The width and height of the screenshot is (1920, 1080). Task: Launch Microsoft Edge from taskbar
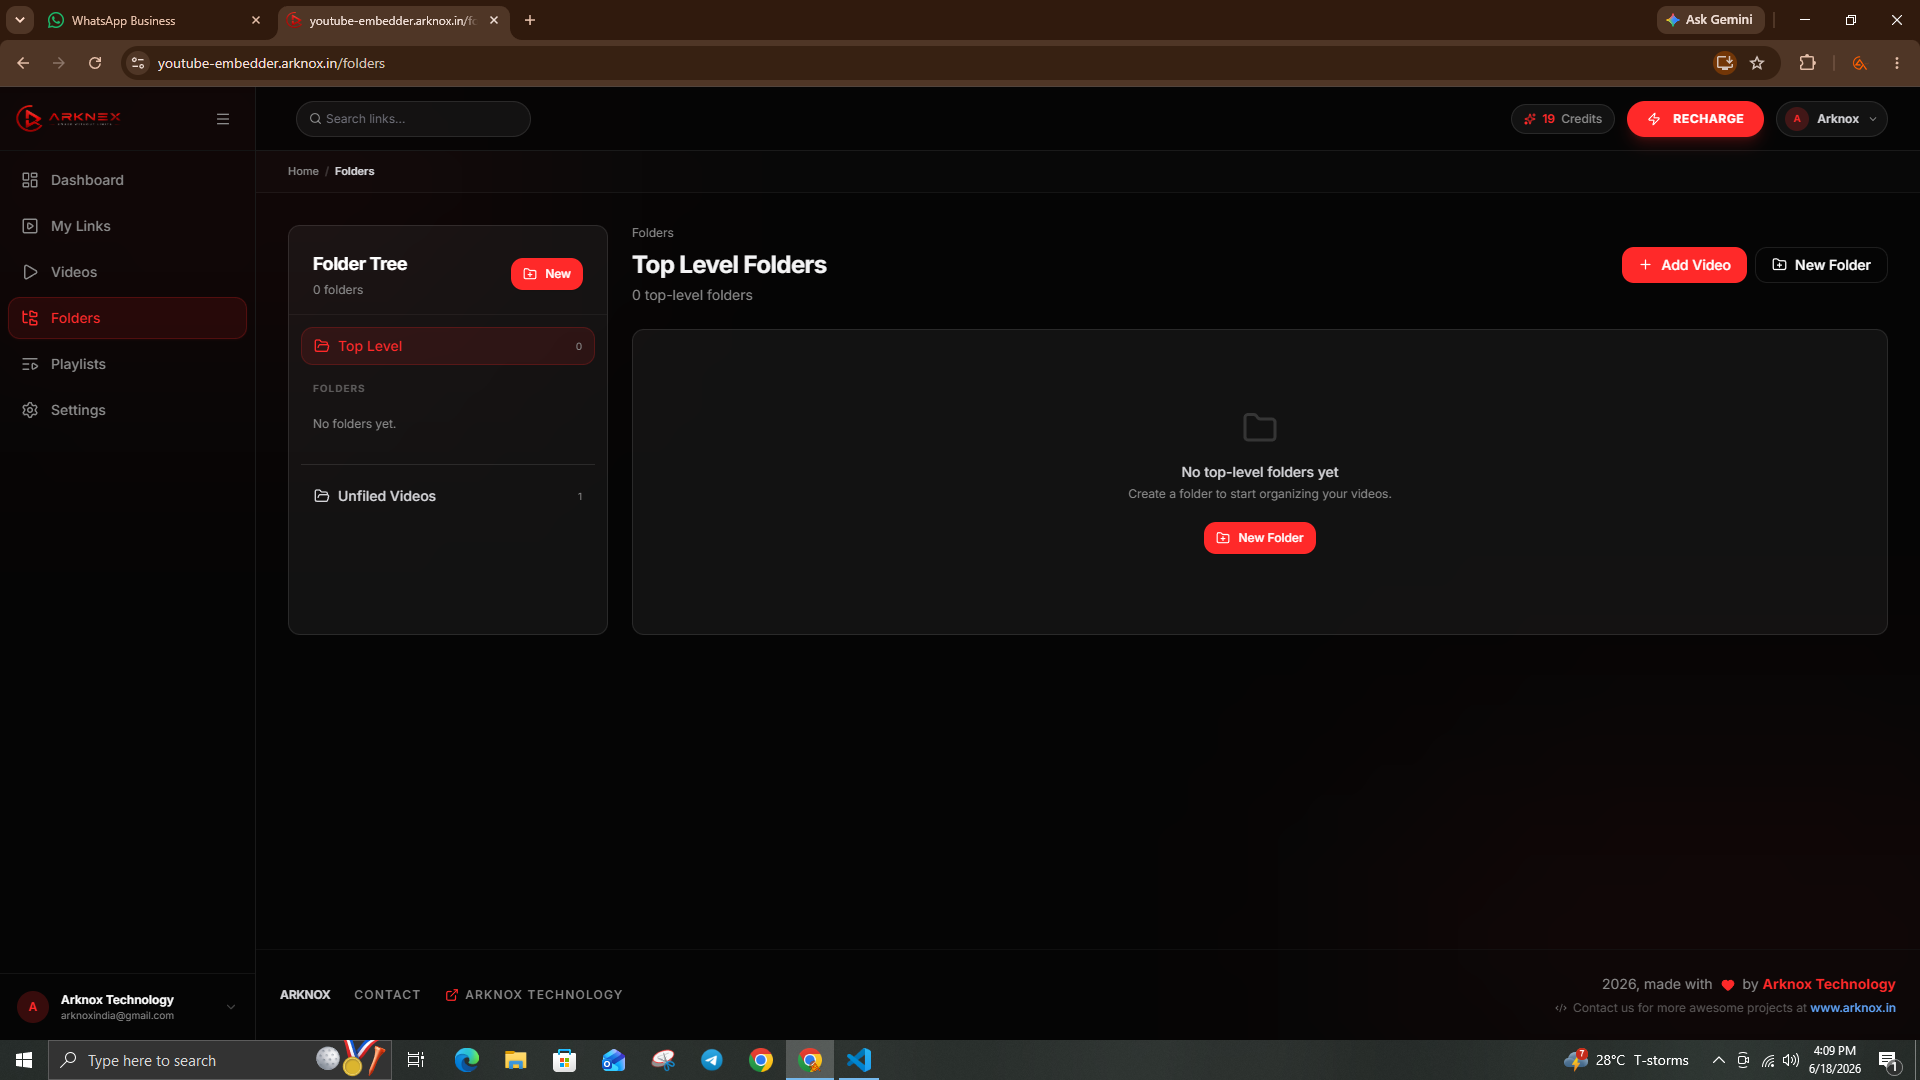point(466,1060)
